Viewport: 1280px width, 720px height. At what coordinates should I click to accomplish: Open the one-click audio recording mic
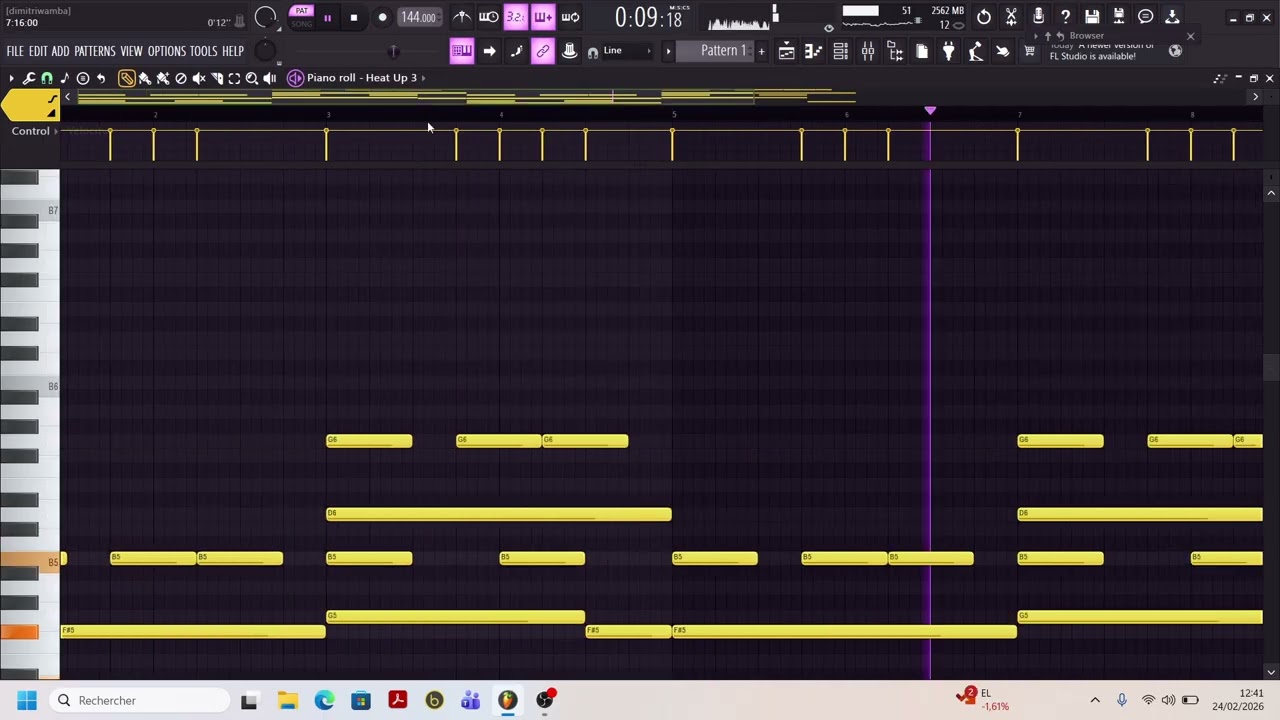pyautogui.click(x=1038, y=17)
